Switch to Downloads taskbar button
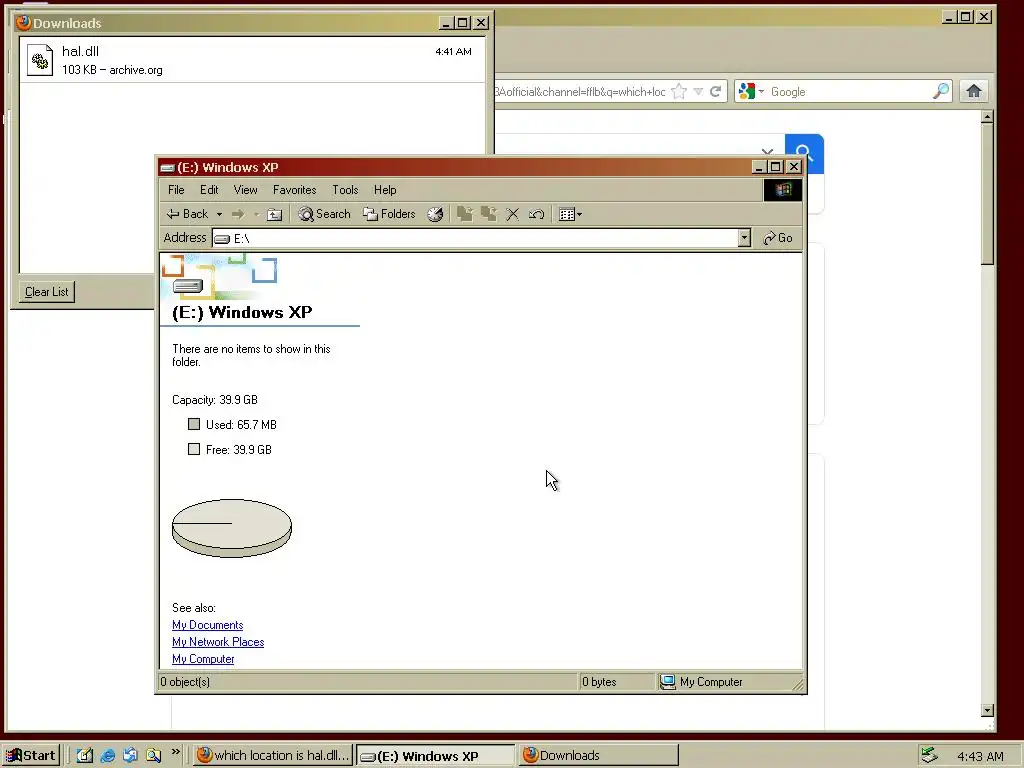The image size is (1024, 768). (x=599, y=756)
